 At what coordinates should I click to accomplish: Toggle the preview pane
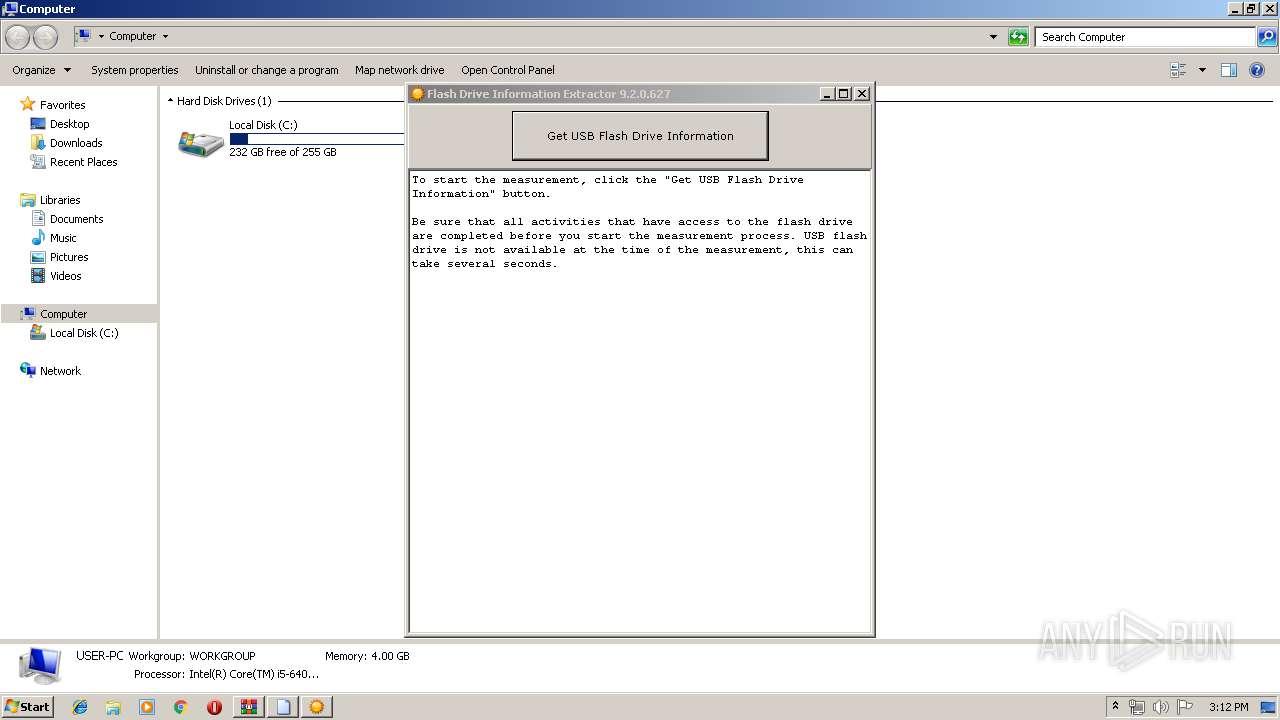point(1229,70)
